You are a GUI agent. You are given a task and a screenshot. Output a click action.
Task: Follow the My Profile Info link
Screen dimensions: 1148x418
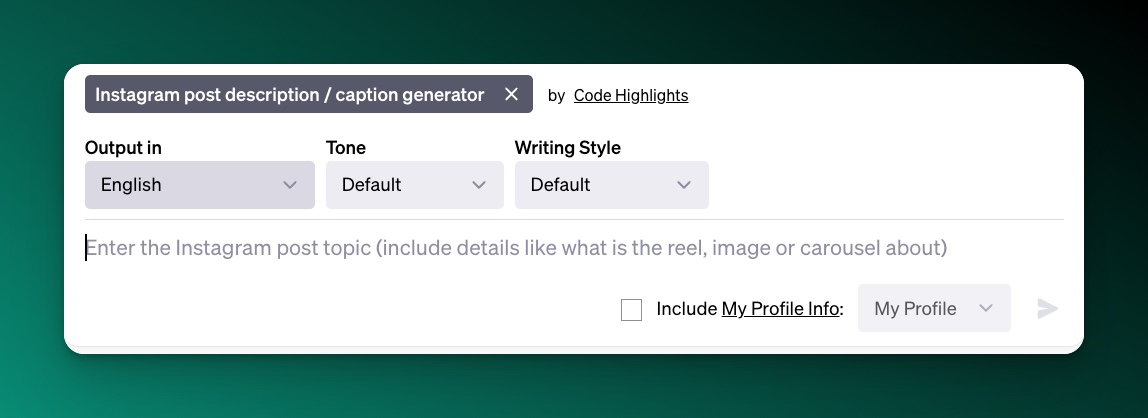[x=780, y=309]
